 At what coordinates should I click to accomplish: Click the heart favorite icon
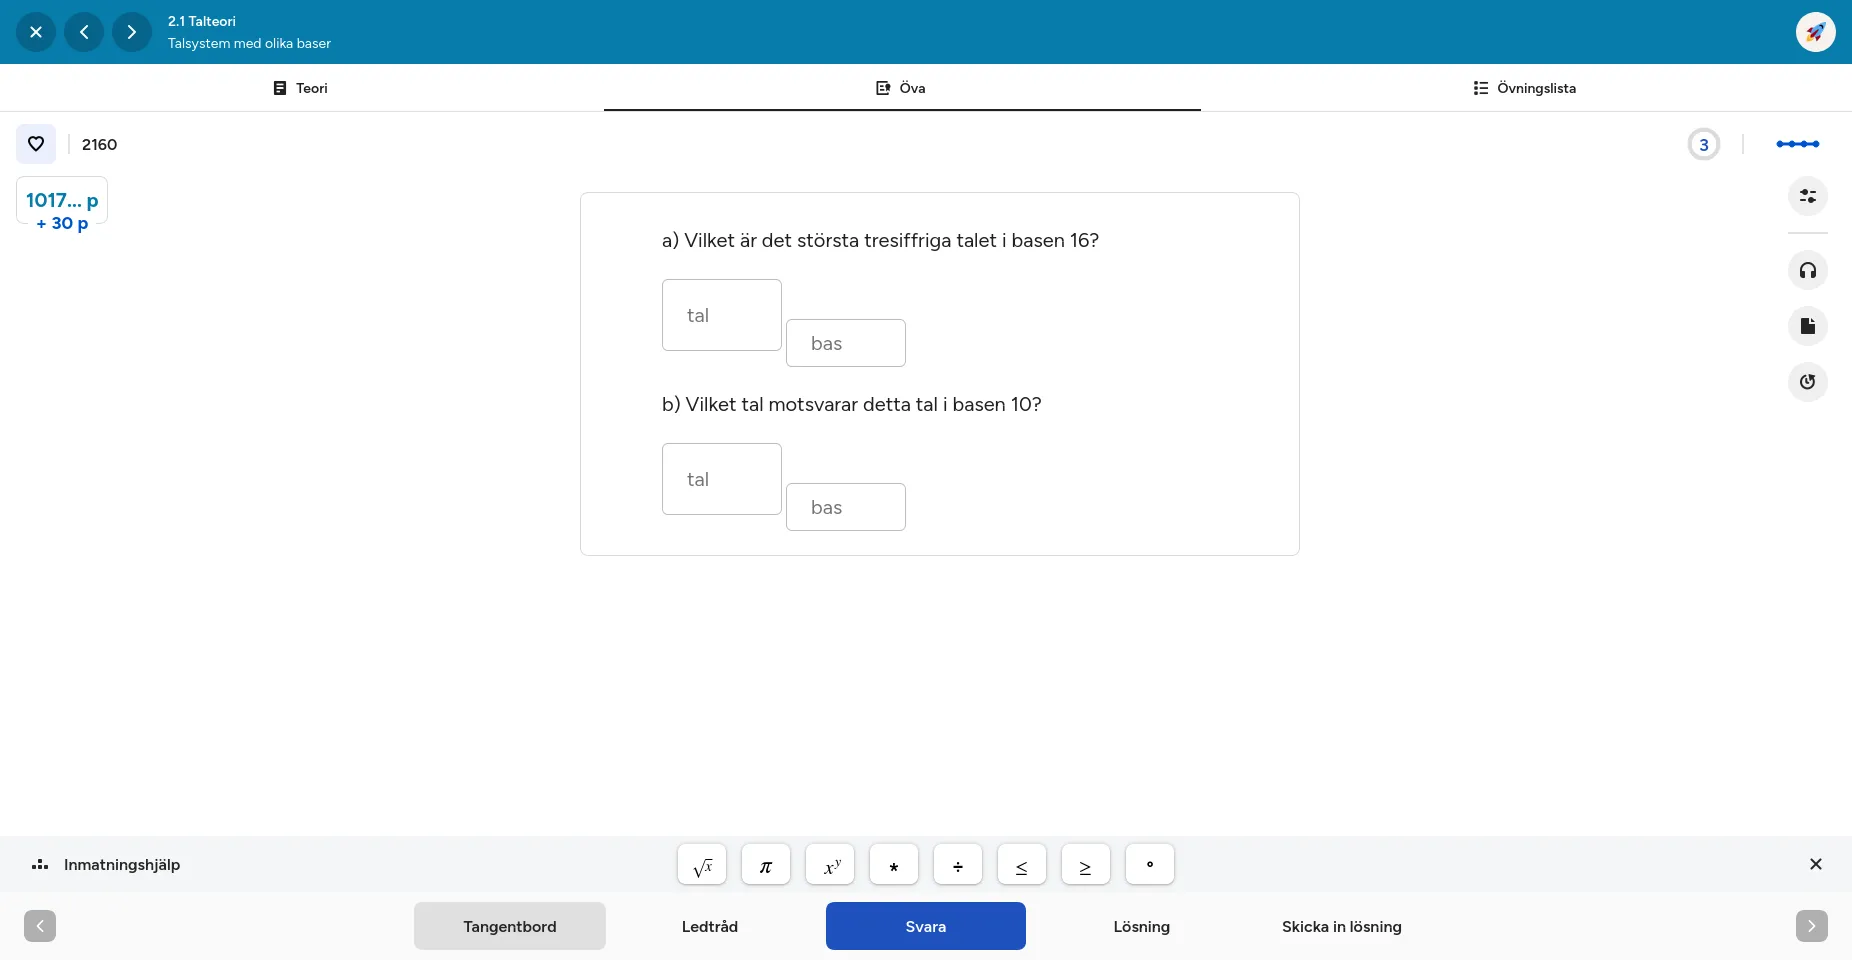36,144
